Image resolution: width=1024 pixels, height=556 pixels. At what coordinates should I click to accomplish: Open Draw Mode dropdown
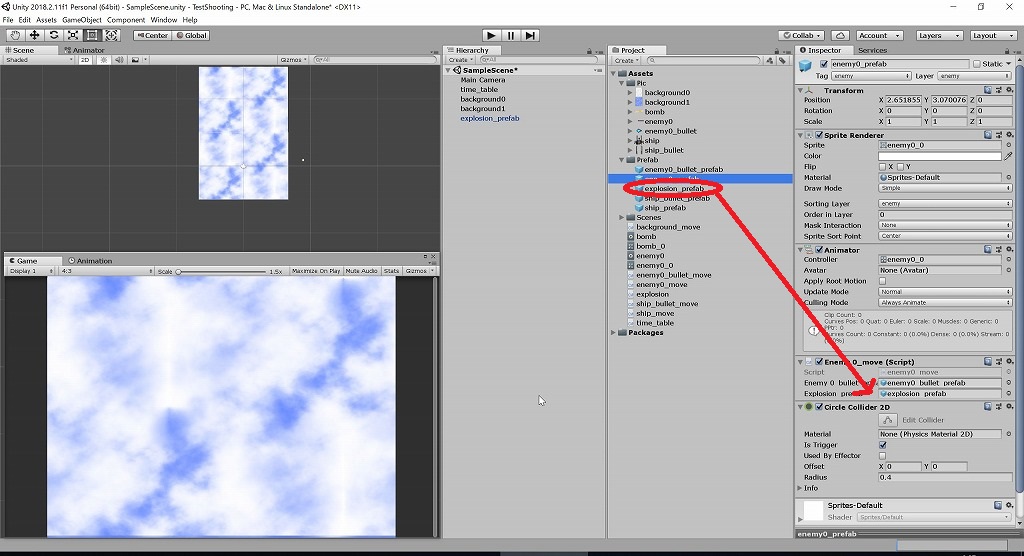(x=946, y=188)
